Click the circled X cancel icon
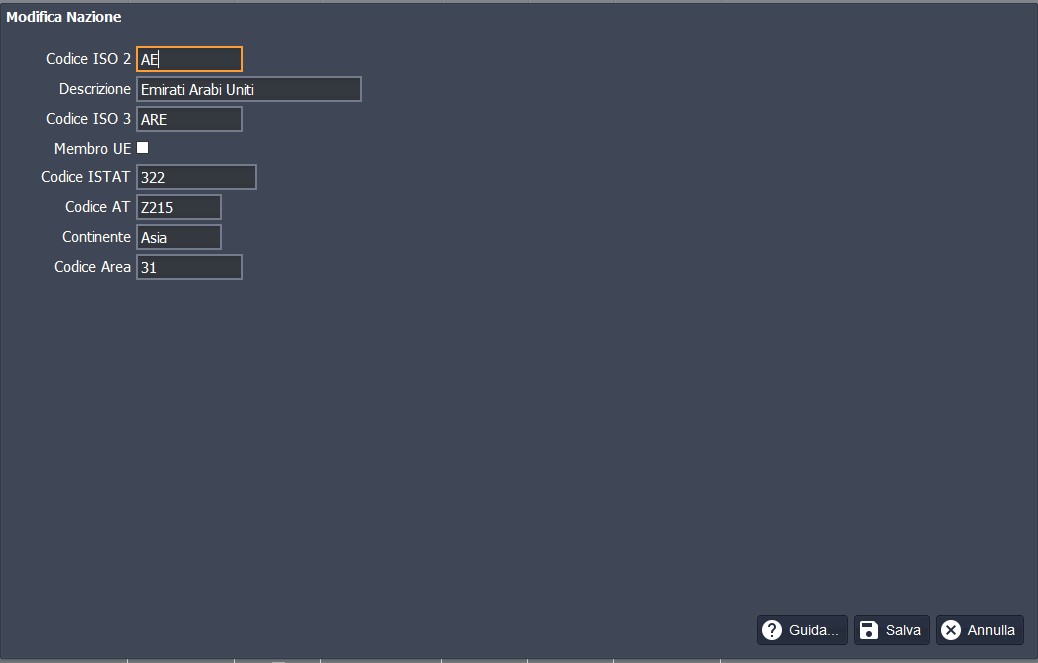Screen dimensions: 1038x663 click(951, 630)
